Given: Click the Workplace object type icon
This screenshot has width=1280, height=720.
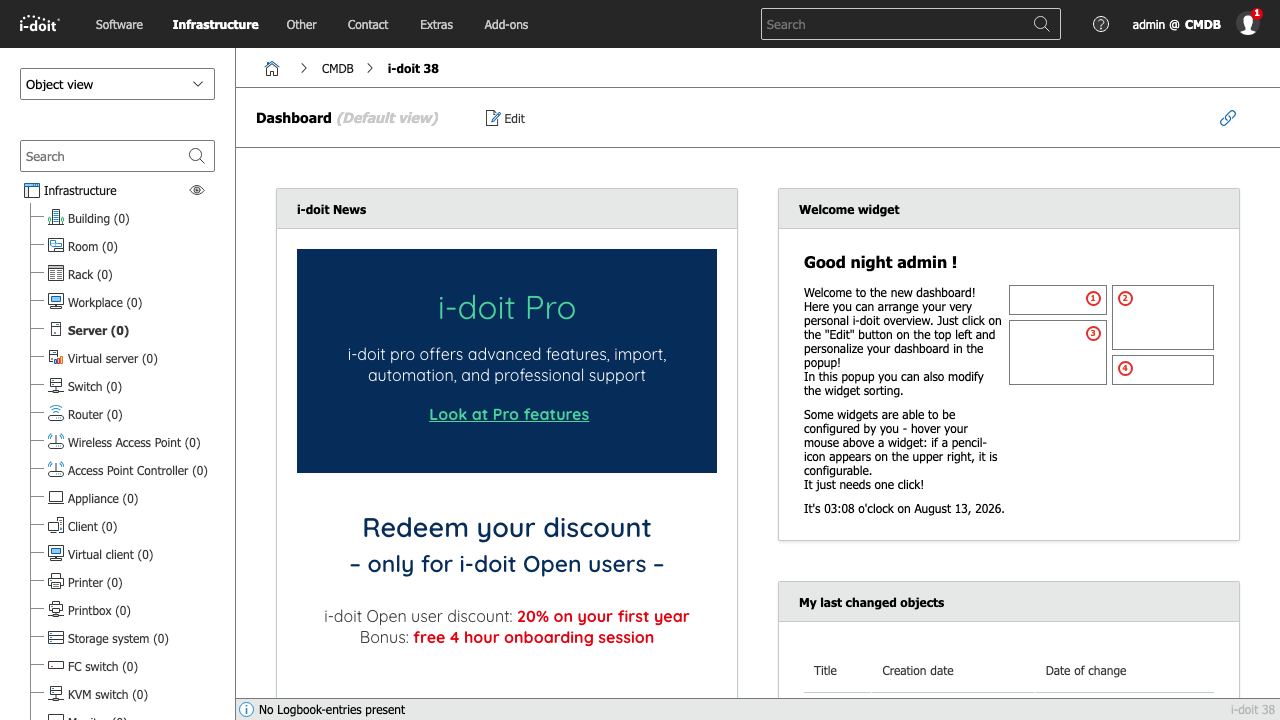Looking at the screenshot, I should [56, 302].
